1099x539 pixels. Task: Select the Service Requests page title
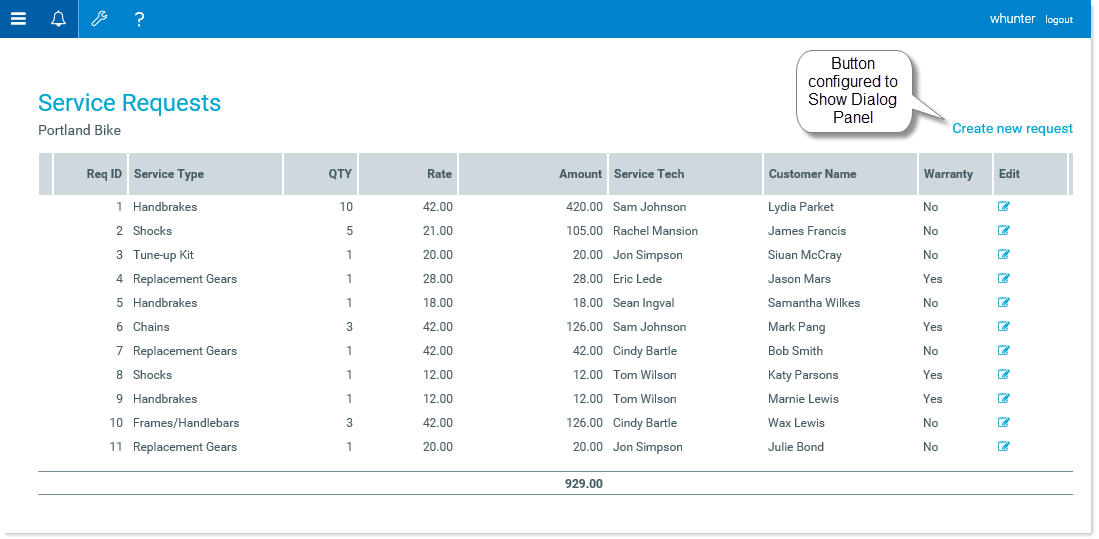pos(130,103)
